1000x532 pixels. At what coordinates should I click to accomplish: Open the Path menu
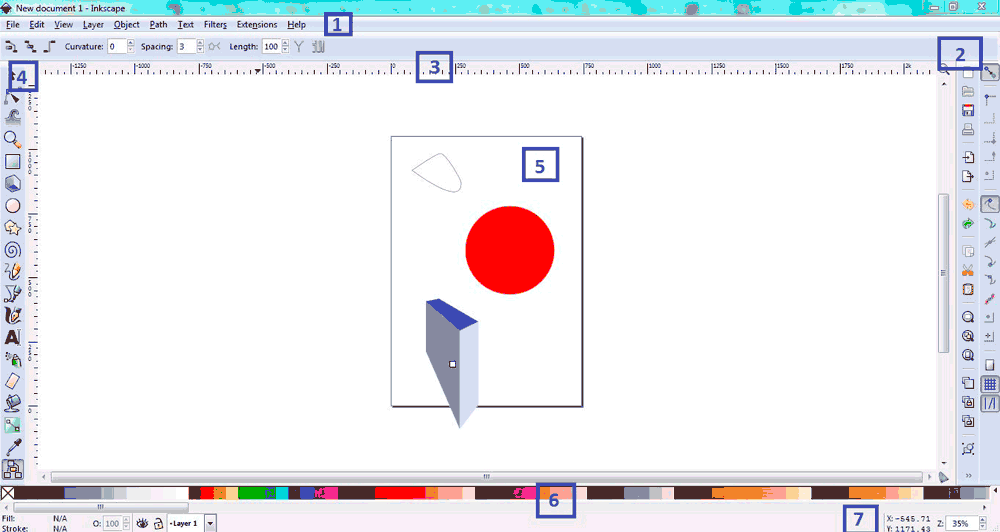pos(158,24)
